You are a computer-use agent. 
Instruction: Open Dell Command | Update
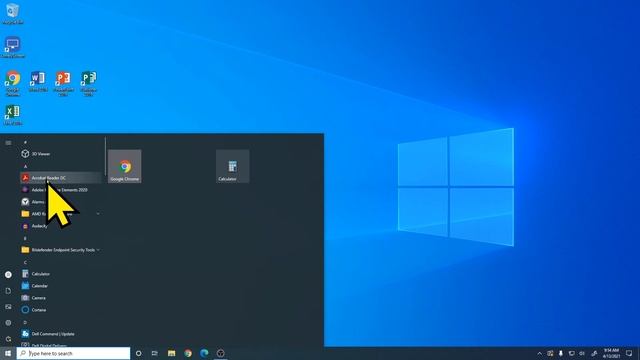coord(61,334)
